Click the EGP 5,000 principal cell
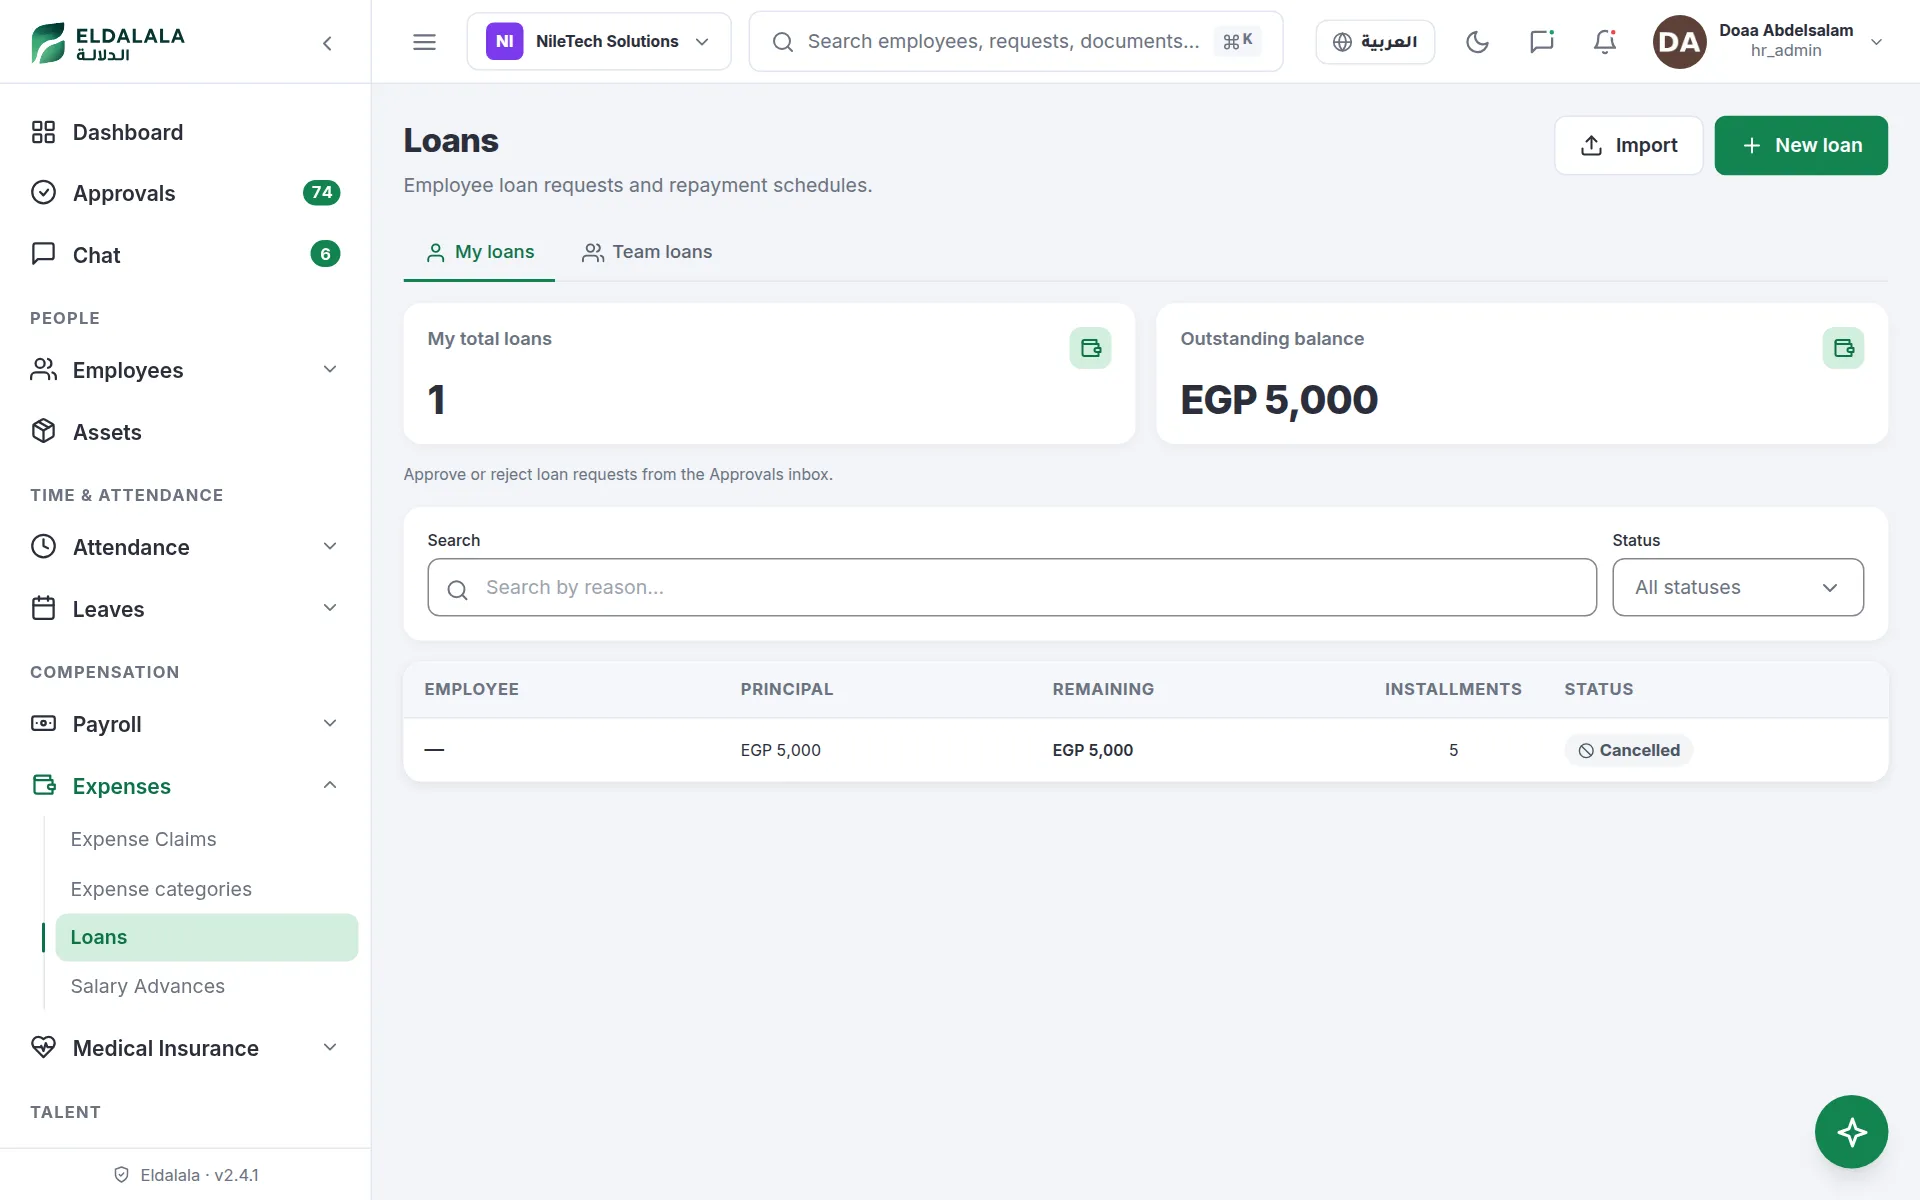This screenshot has width=1920, height=1200. coord(780,750)
